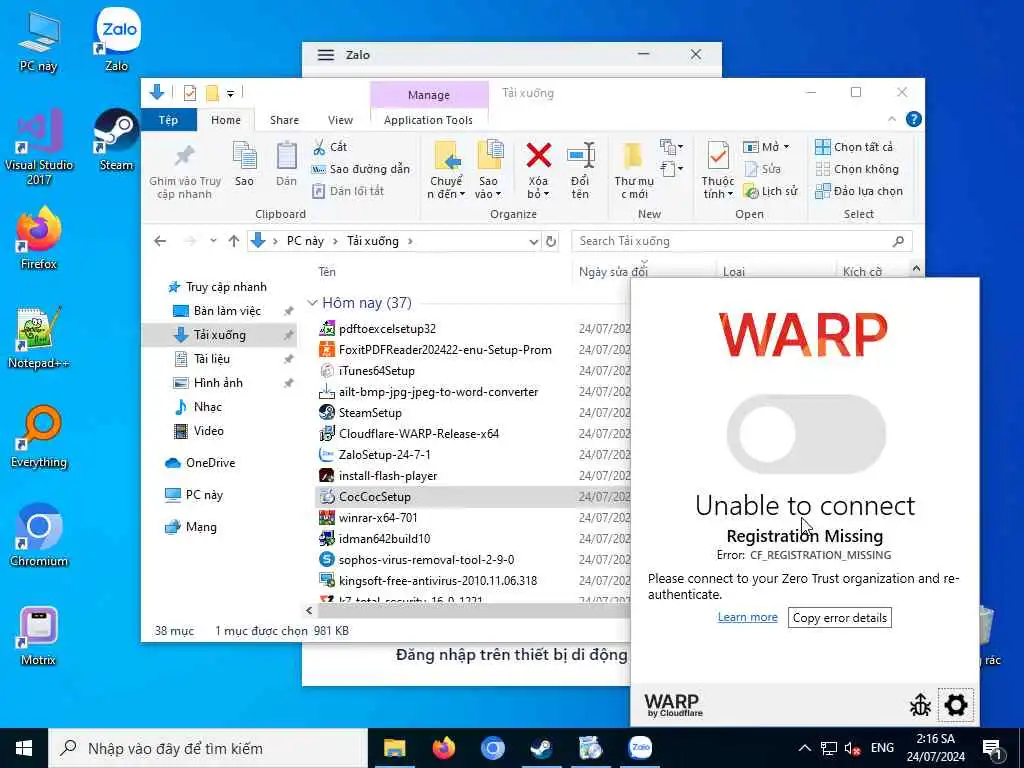Image resolution: width=1024 pixels, height=768 pixels.
Task: Go back with Explorer back arrow
Action: coord(160,241)
